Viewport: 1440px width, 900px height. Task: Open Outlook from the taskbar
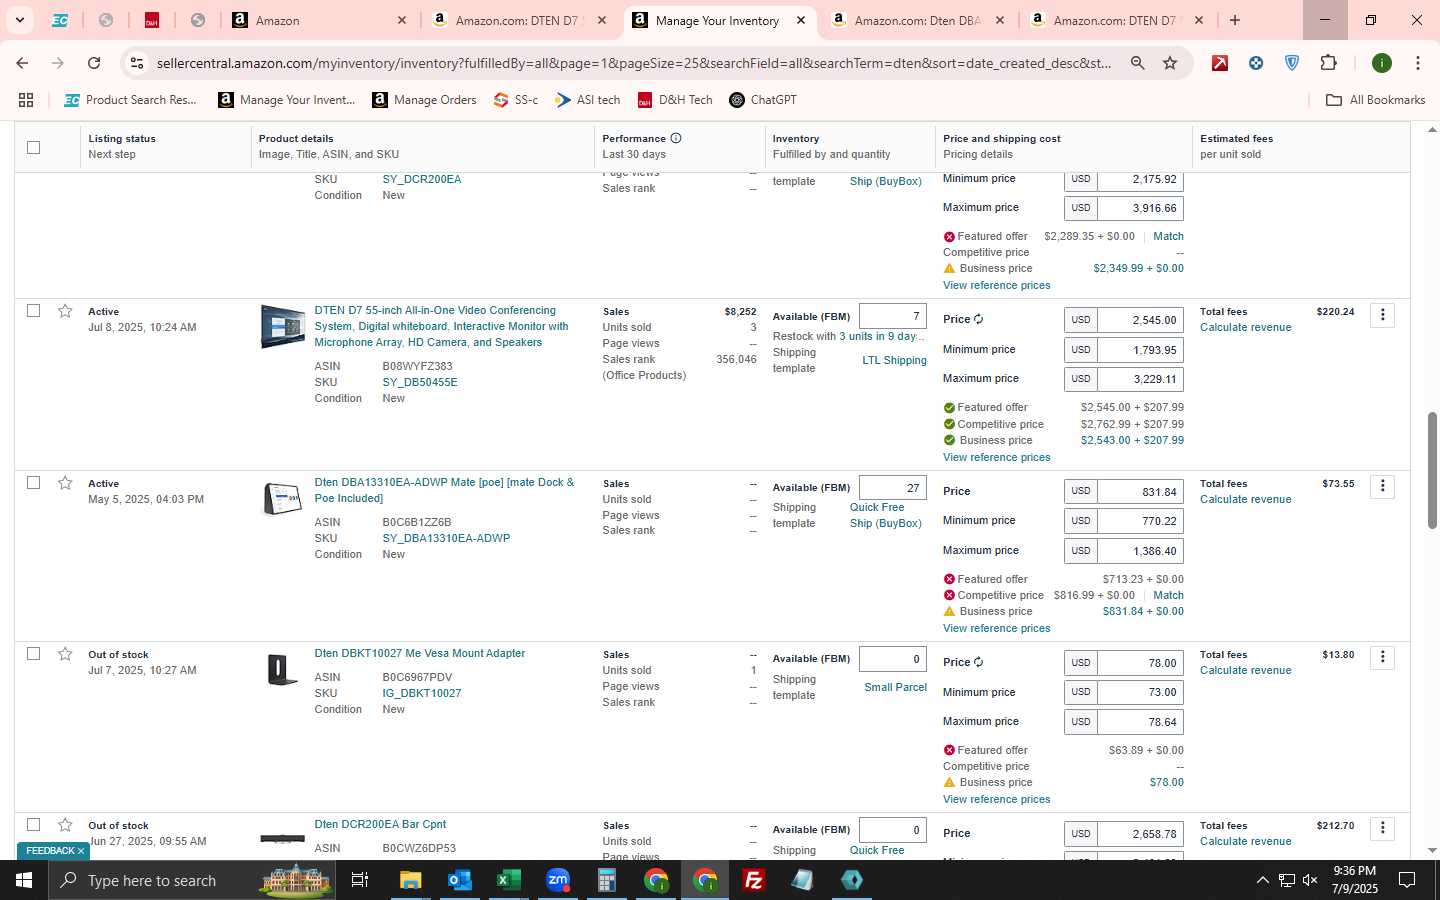459,880
